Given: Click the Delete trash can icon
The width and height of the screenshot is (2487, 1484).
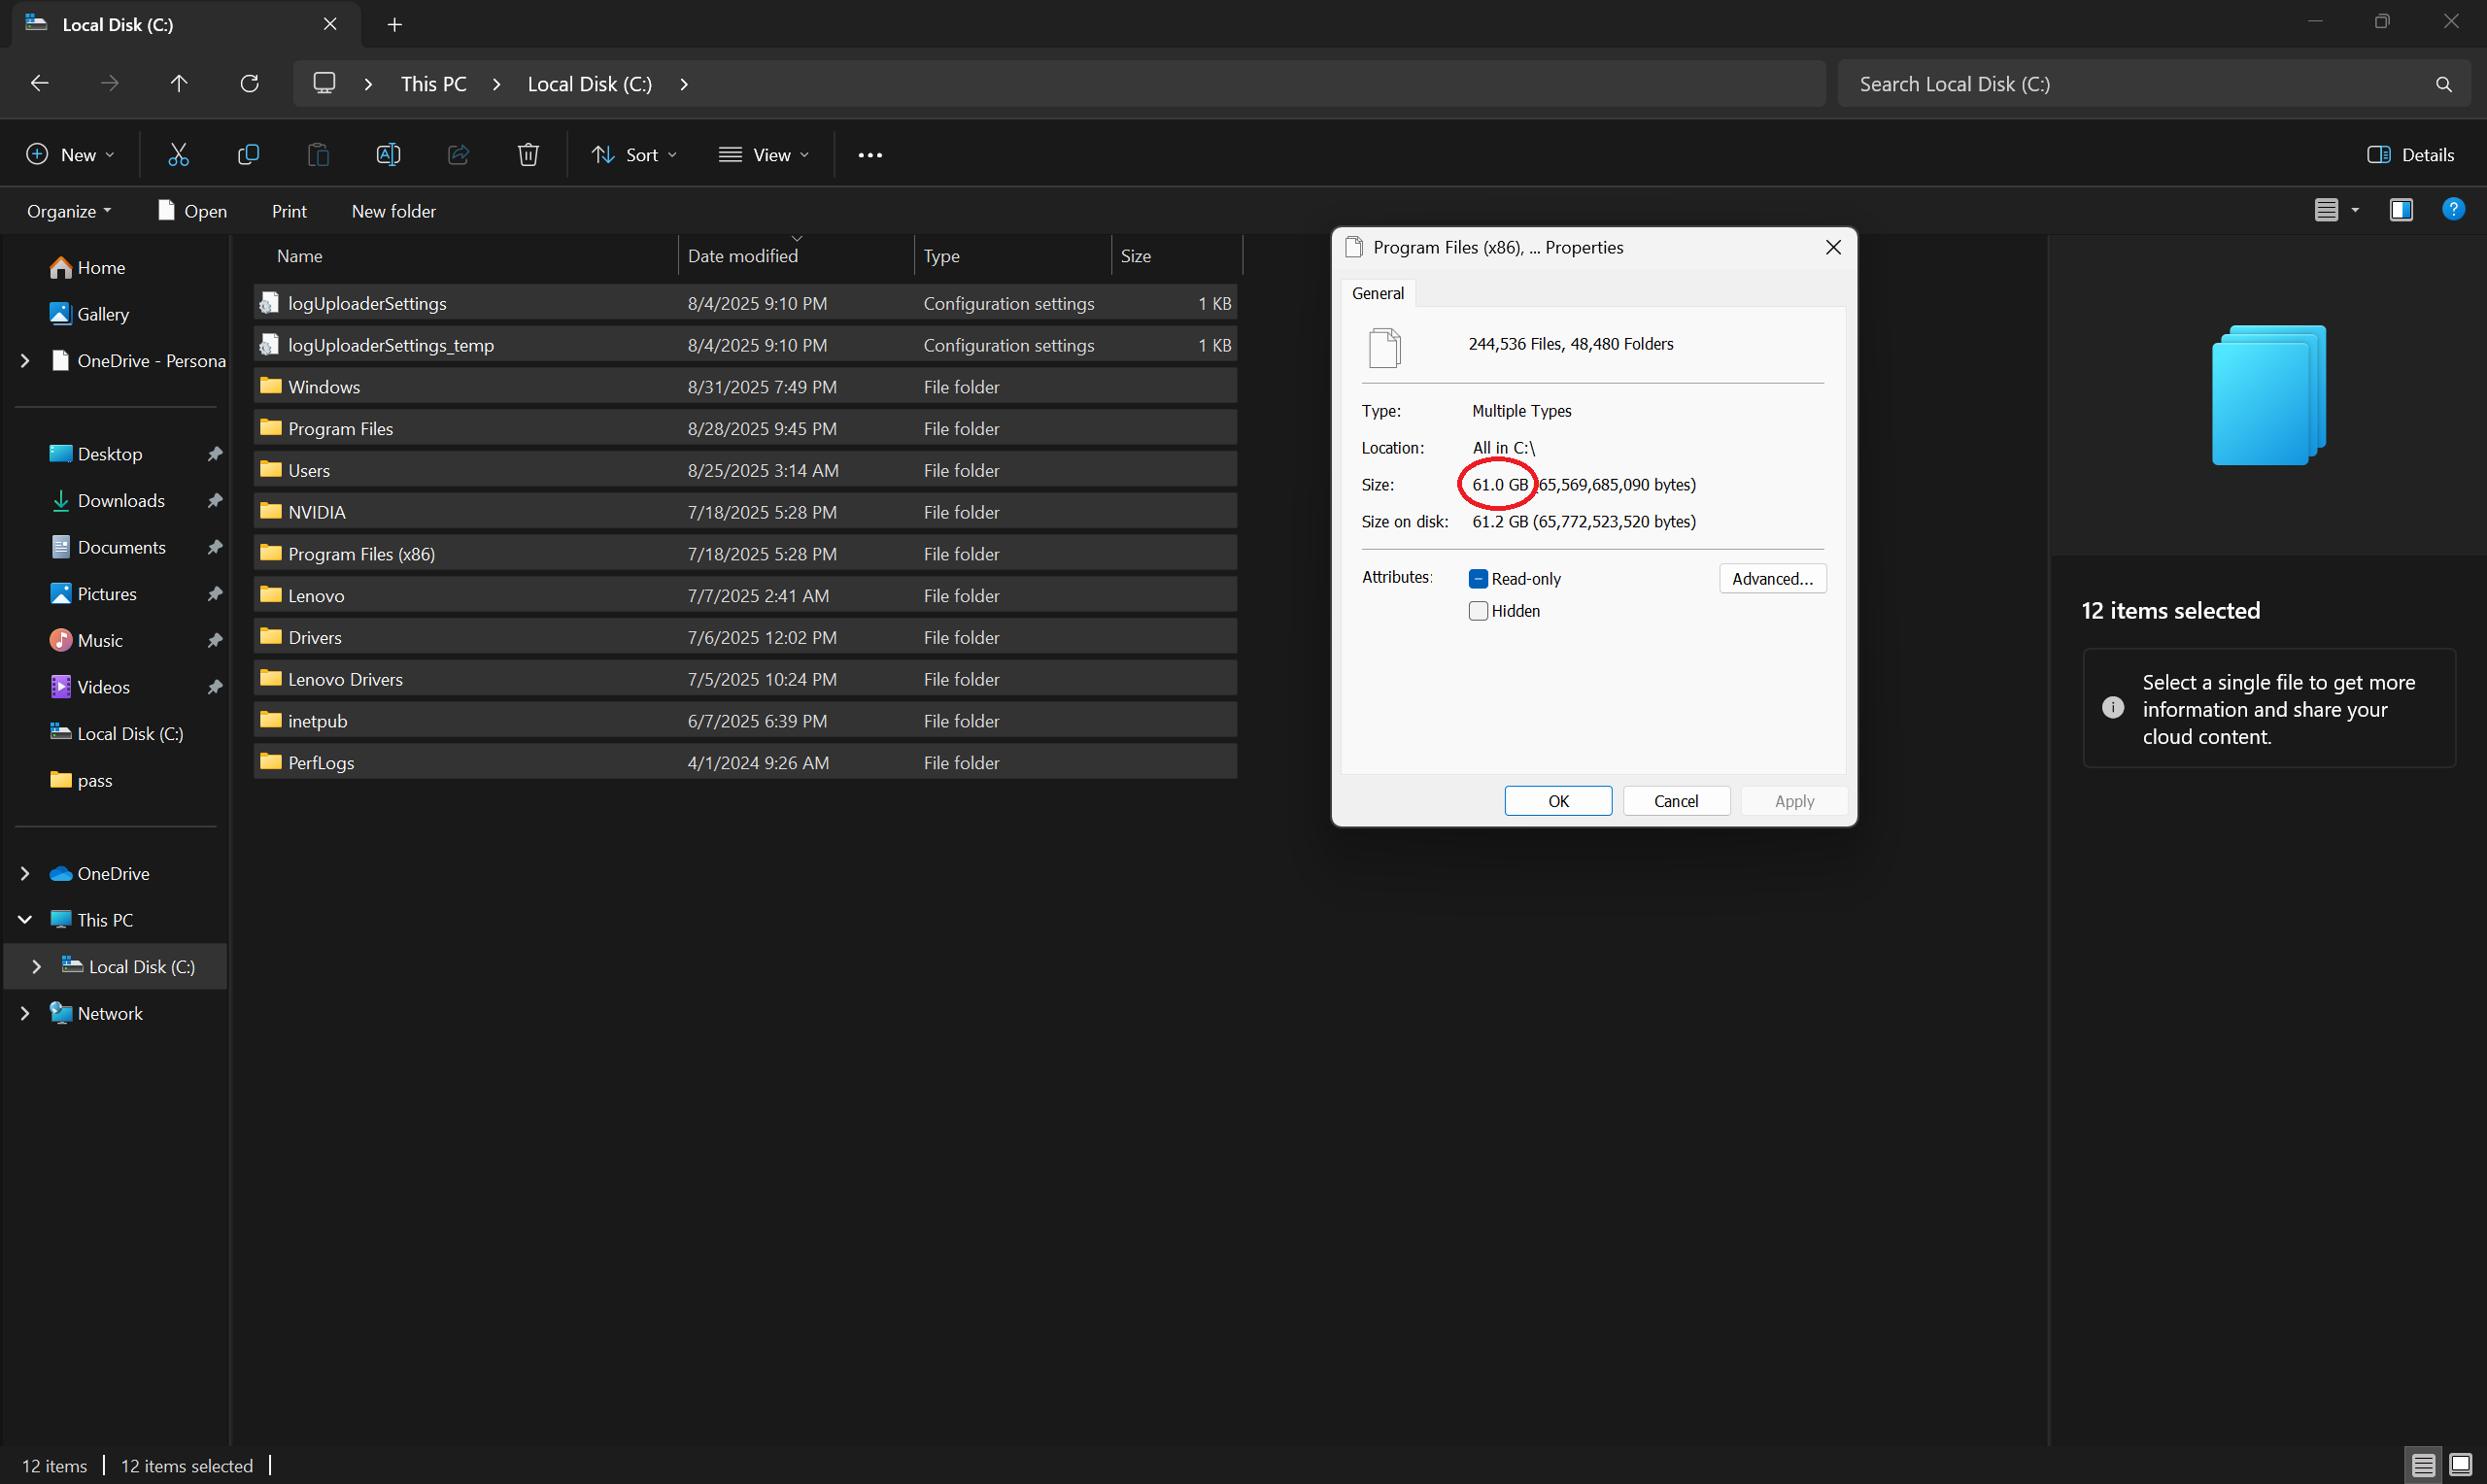Looking at the screenshot, I should click(528, 154).
